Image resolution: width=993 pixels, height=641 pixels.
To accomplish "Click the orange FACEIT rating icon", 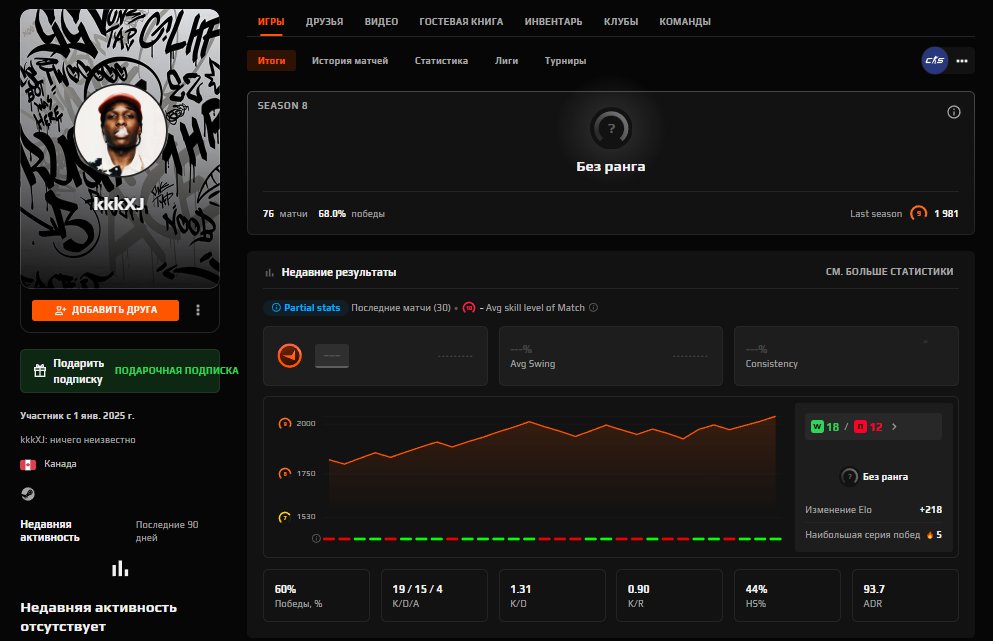I will coord(290,356).
